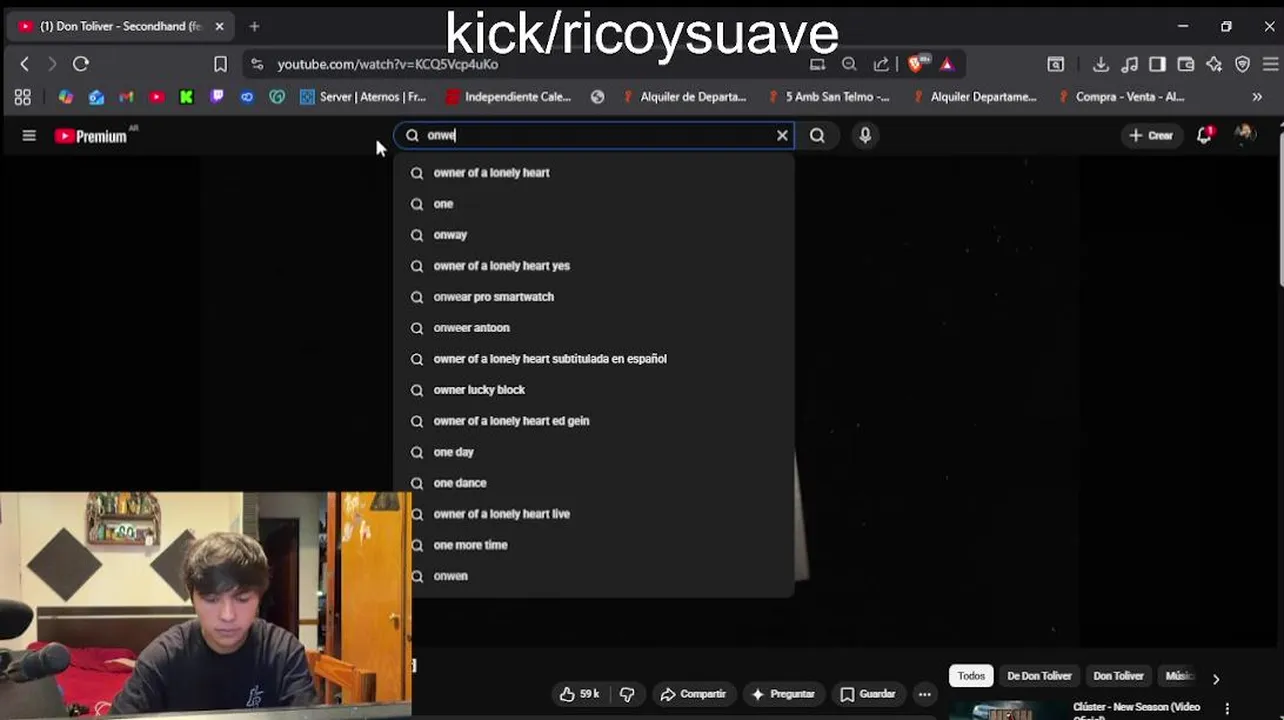
Task: Open the YouTube guide hamburger menu
Action: (x=29, y=136)
